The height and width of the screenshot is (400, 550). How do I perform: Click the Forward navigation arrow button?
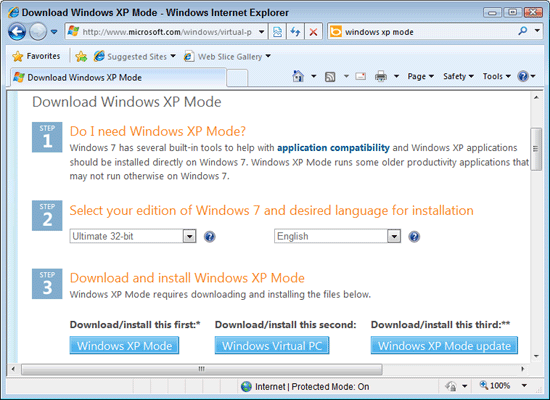(x=38, y=32)
